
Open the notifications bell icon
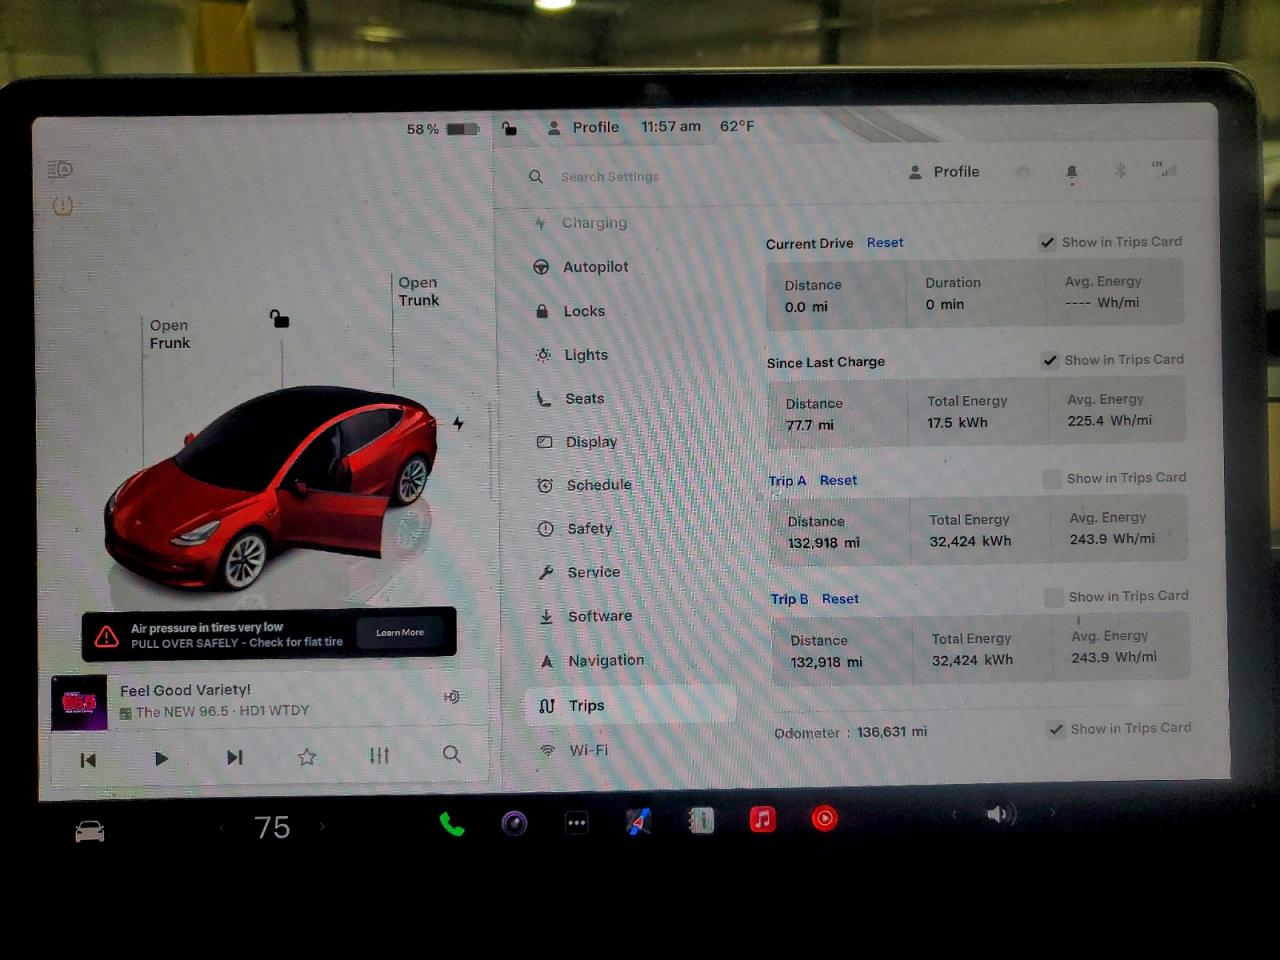tap(1072, 173)
